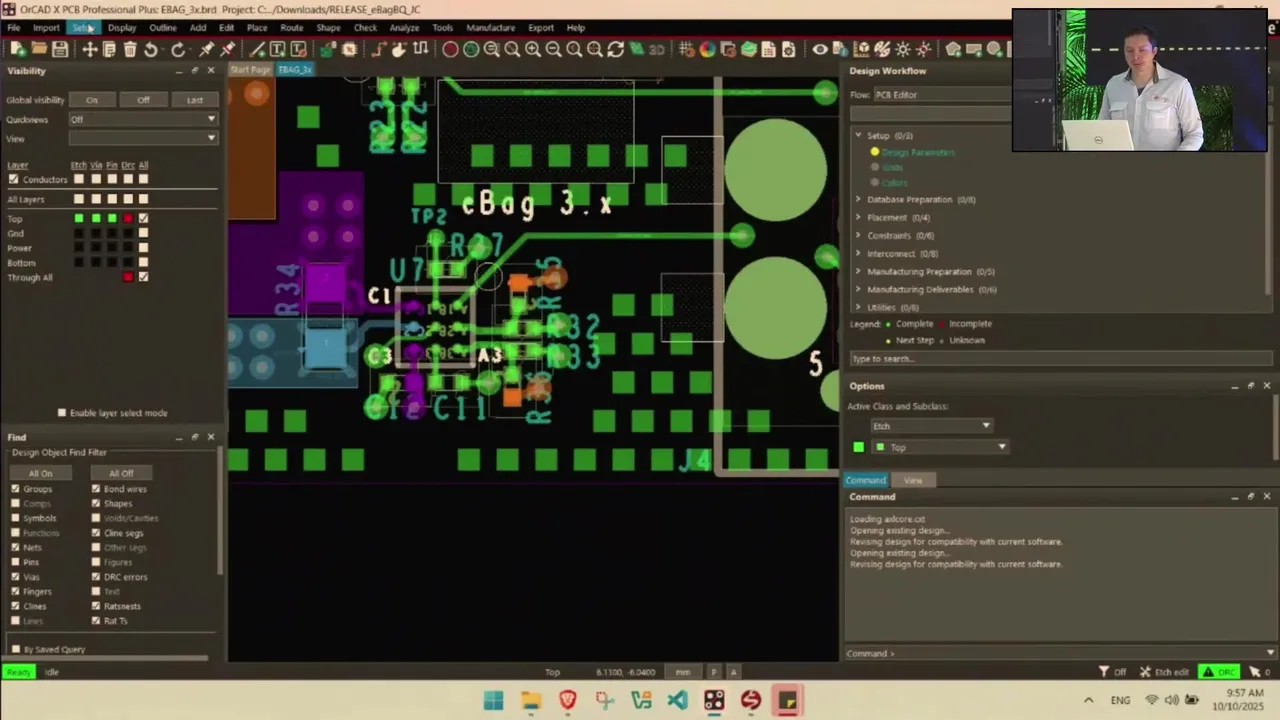This screenshot has width=1280, height=720.
Task: Uncheck DRC errors in Find filter
Action: (x=96, y=577)
